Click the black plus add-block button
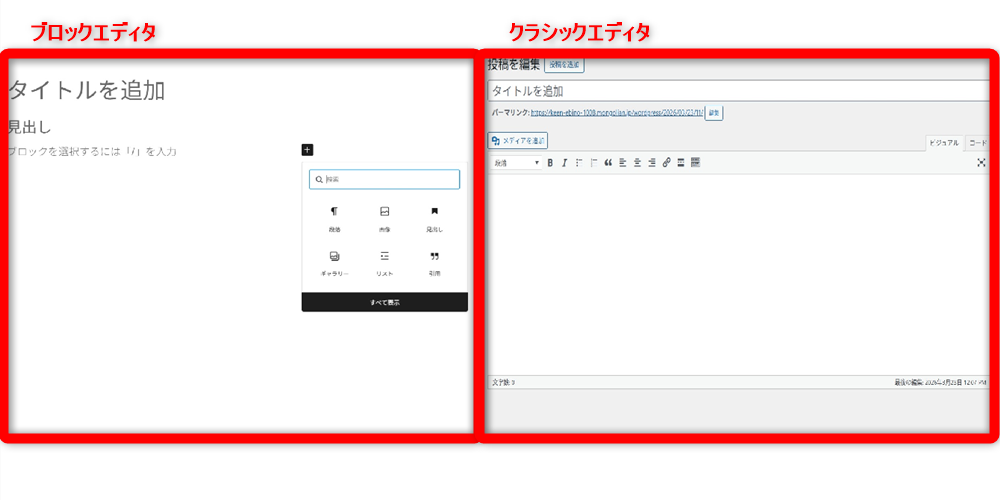 pyautogui.click(x=307, y=151)
